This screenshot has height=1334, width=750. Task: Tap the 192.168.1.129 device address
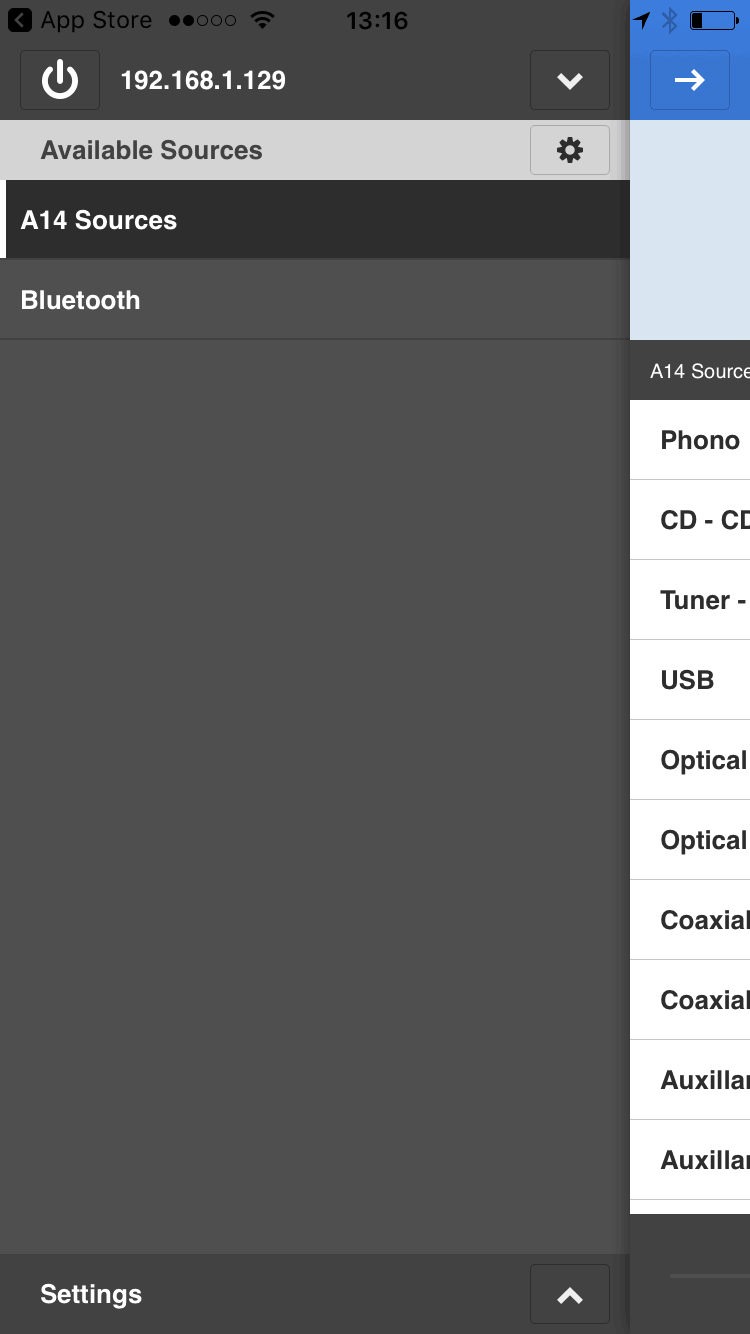coord(203,80)
